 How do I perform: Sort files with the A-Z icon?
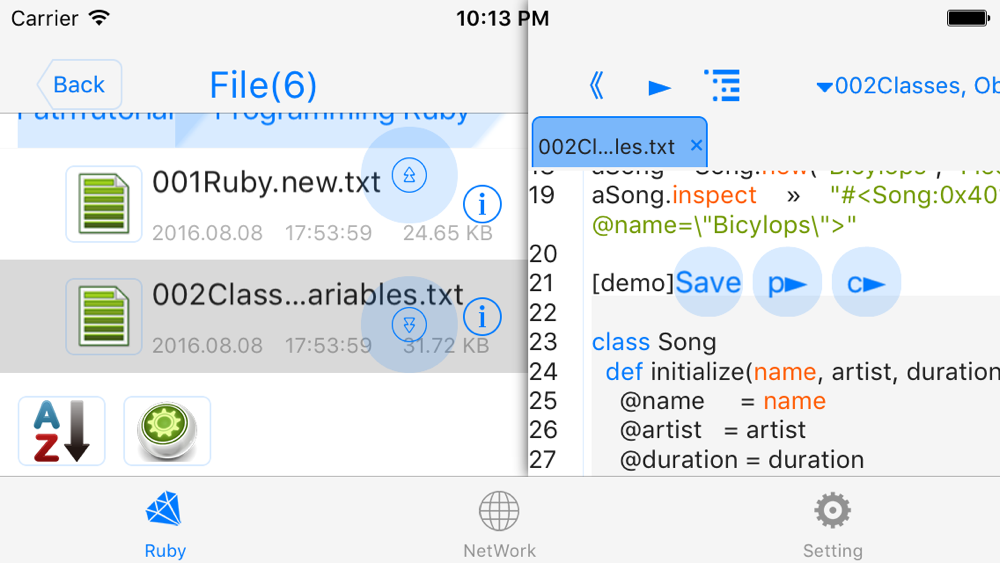tap(62, 431)
